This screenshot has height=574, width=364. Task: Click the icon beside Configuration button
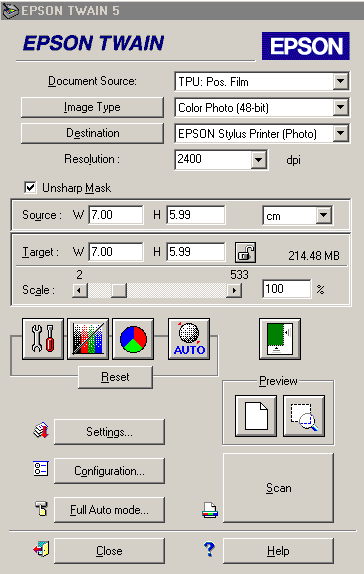tap(41, 469)
